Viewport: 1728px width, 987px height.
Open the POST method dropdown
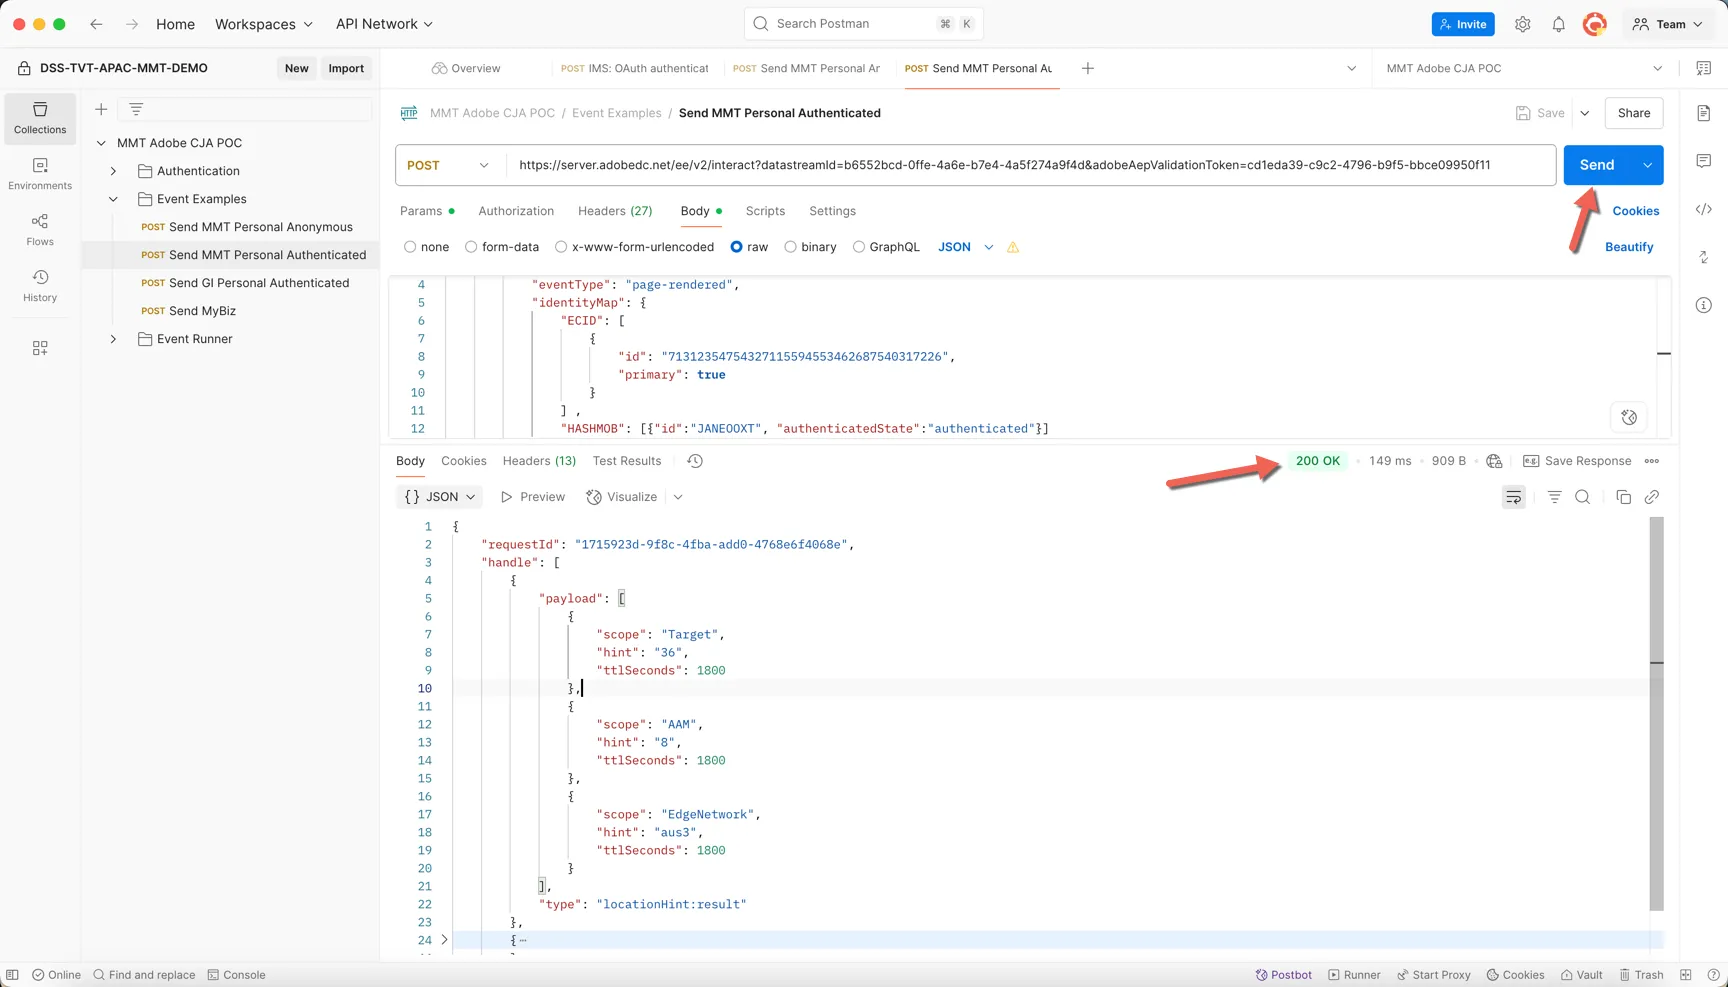pos(450,165)
